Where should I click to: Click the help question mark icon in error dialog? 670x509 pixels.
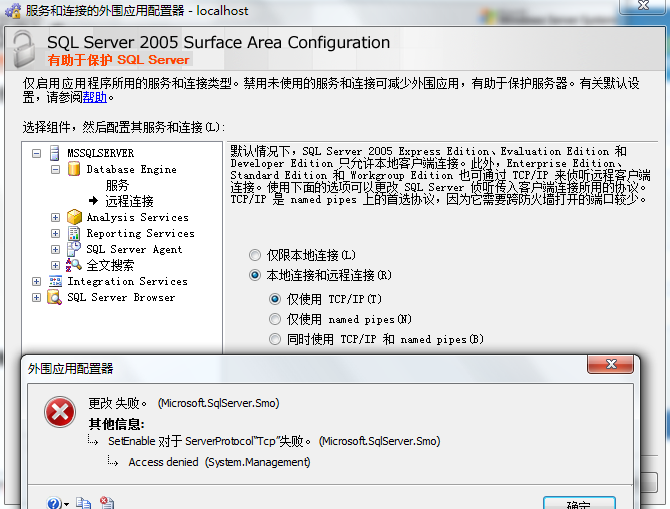click(54, 503)
